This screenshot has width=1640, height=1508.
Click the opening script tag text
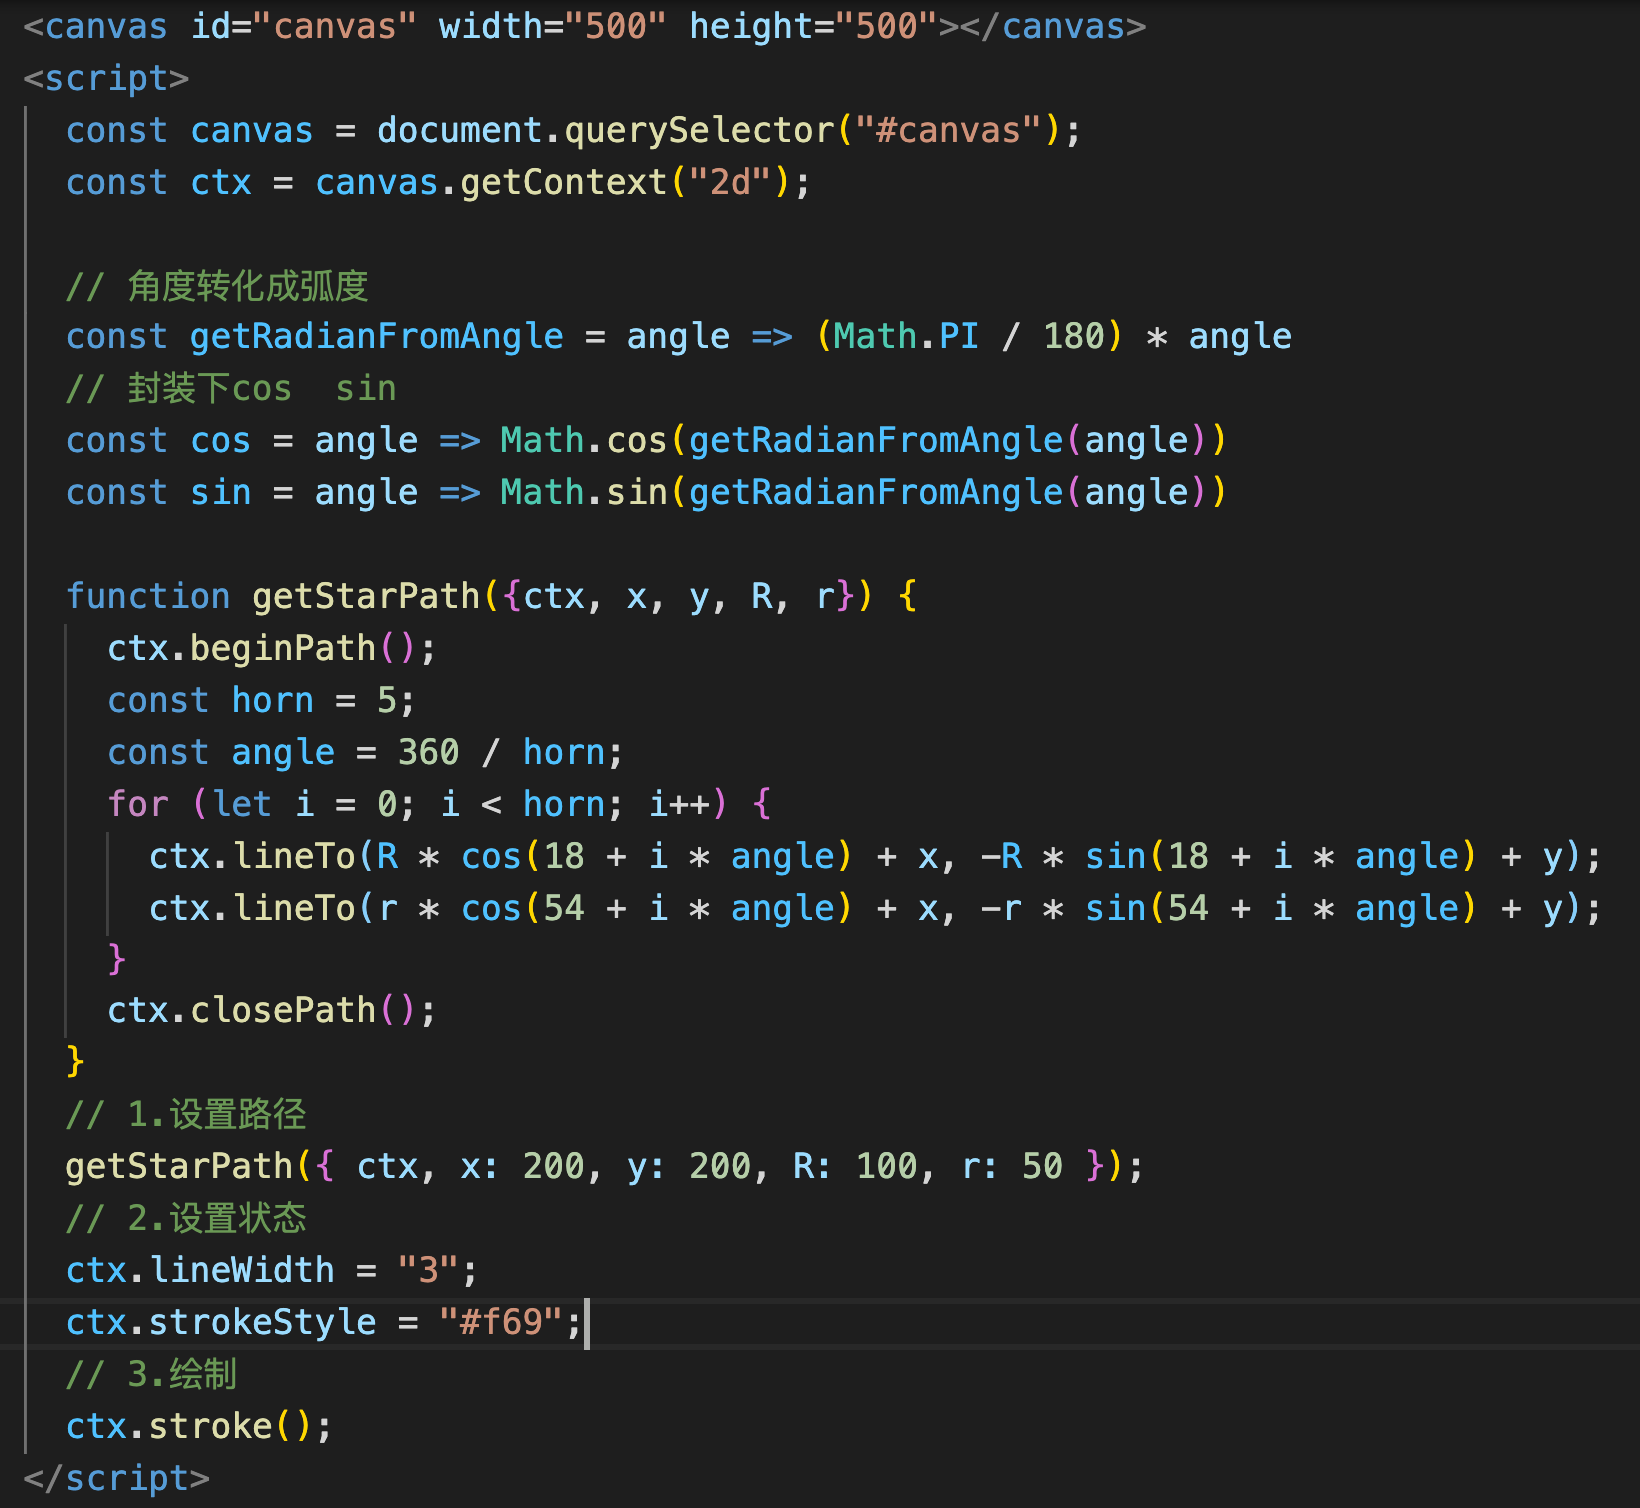[107, 78]
